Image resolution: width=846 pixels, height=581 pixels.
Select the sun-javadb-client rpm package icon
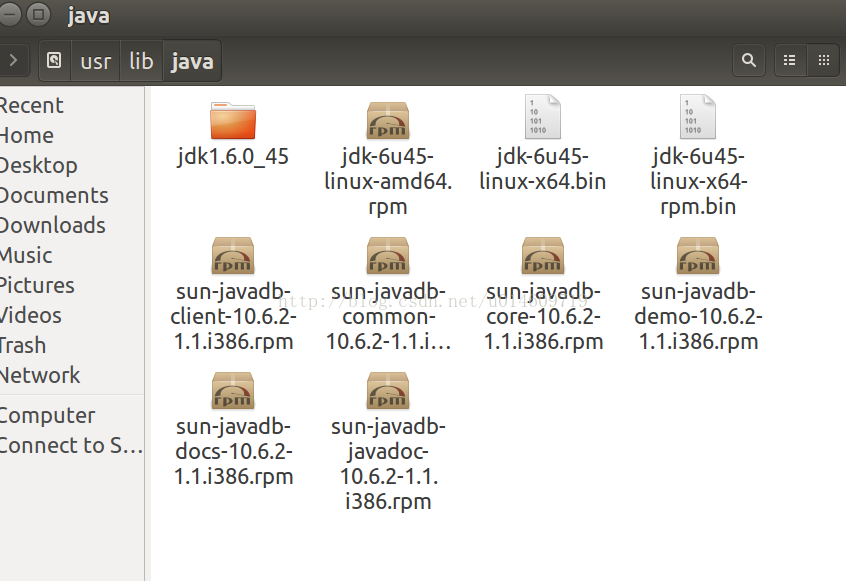(233, 256)
